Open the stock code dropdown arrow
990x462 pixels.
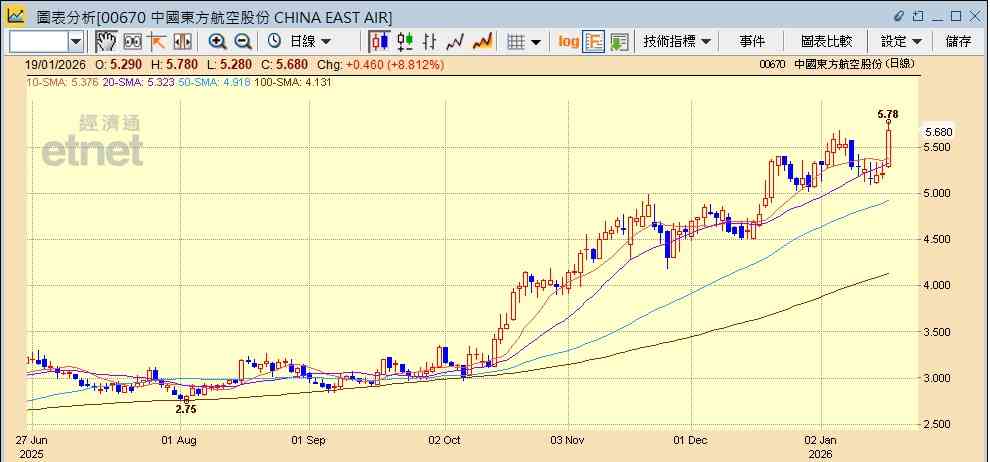pyautogui.click(x=76, y=42)
